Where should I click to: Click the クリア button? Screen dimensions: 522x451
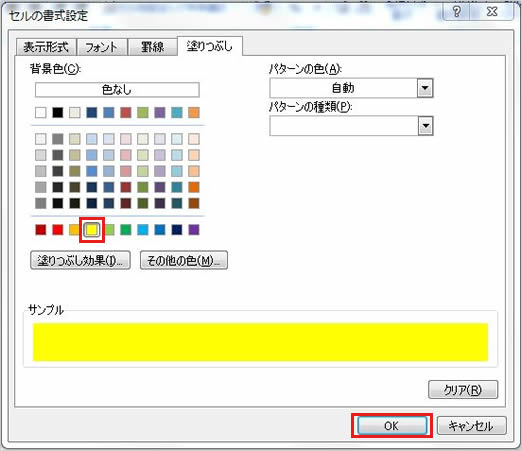[x=463, y=389]
